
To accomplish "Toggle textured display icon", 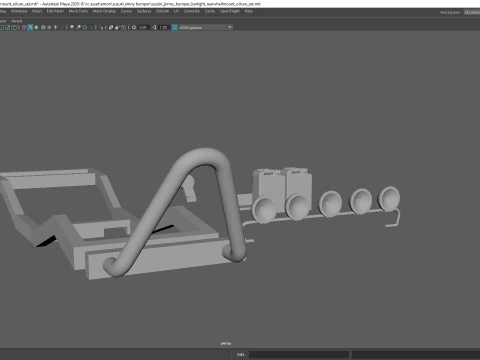I will point(49,27).
